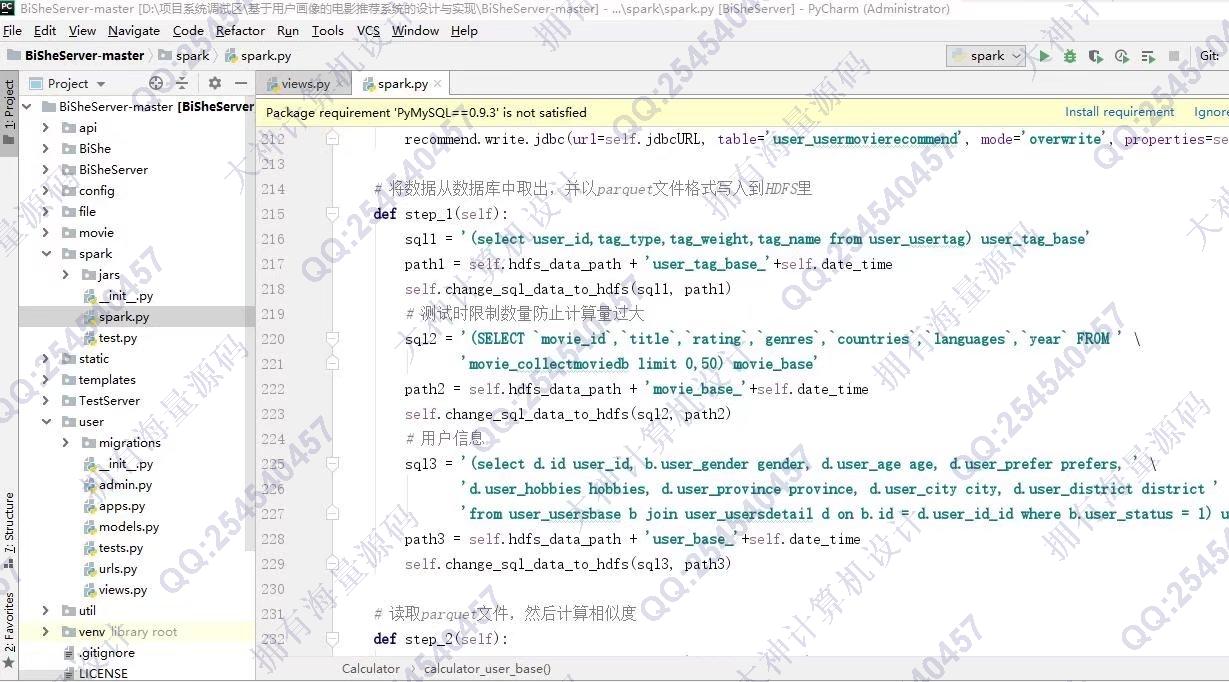Open Project panel settings gear

214,83
